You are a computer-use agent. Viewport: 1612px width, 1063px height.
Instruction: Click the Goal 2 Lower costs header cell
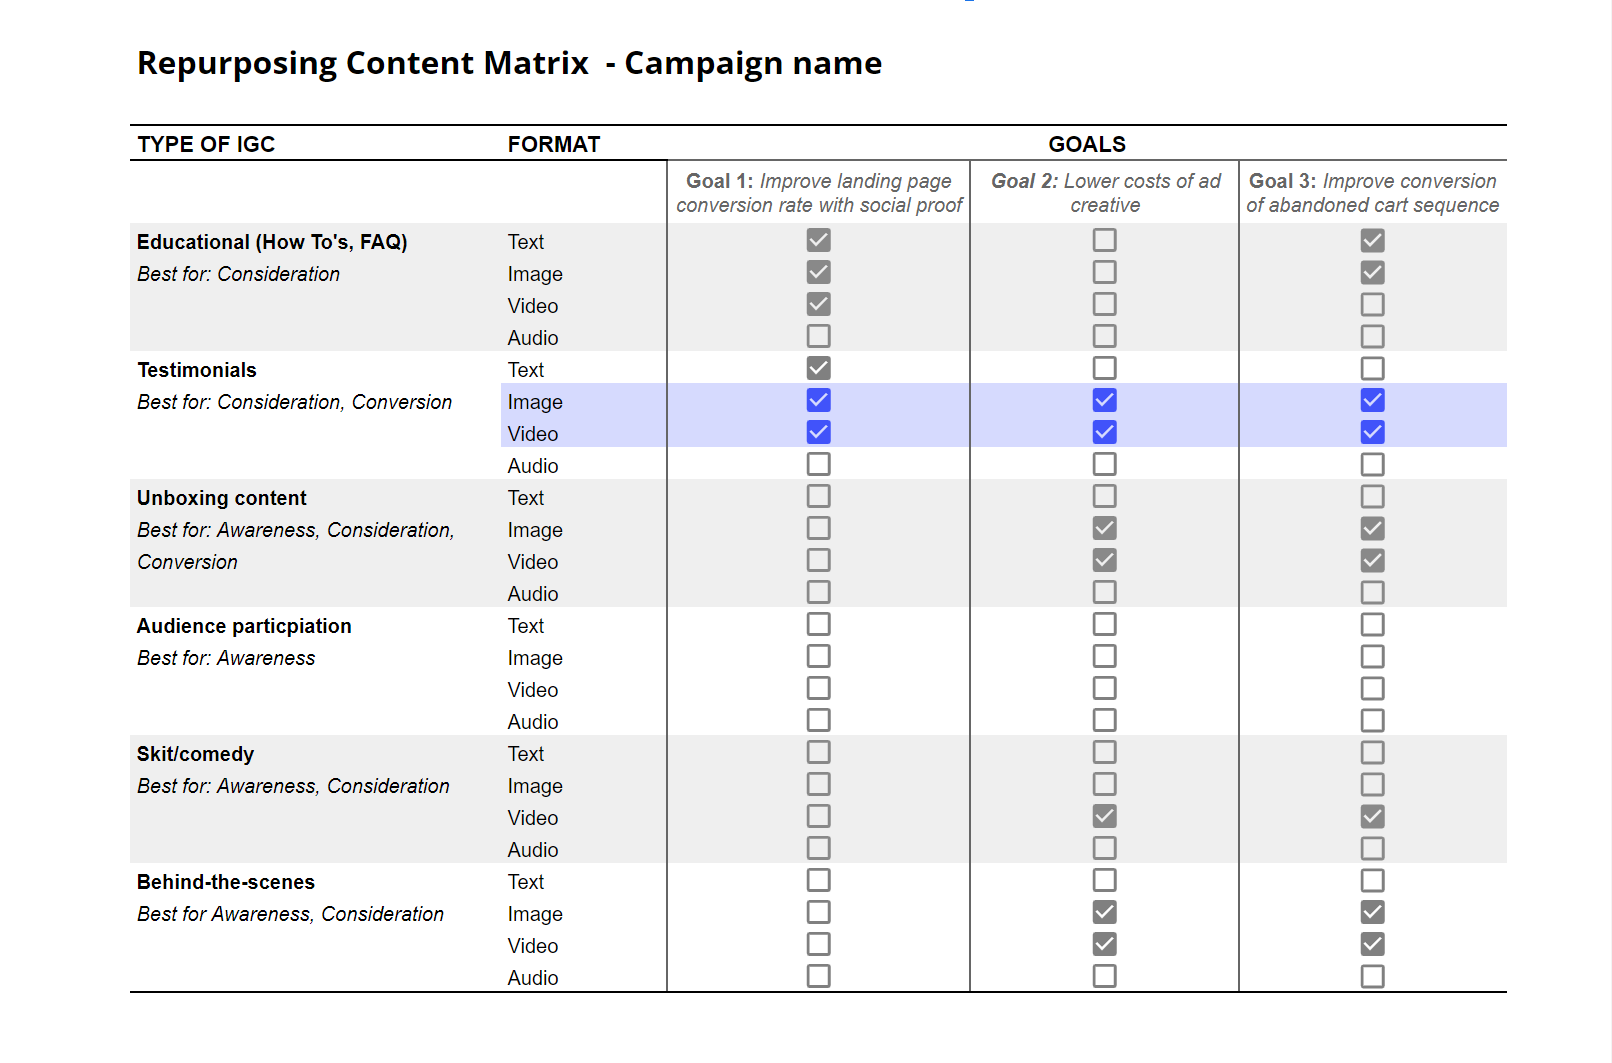(x=1105, y=193)
